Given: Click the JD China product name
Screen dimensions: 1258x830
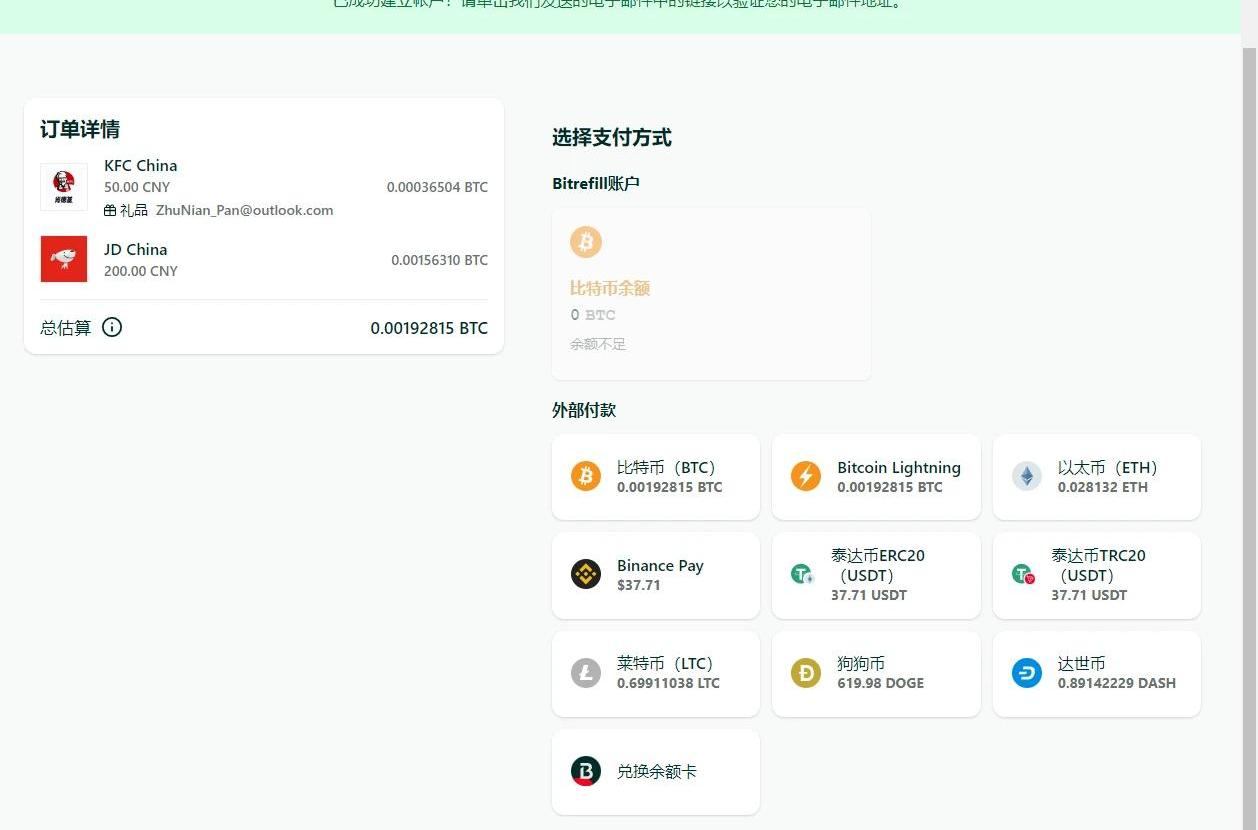Looking at the screenshot, I should coord(136,250).
